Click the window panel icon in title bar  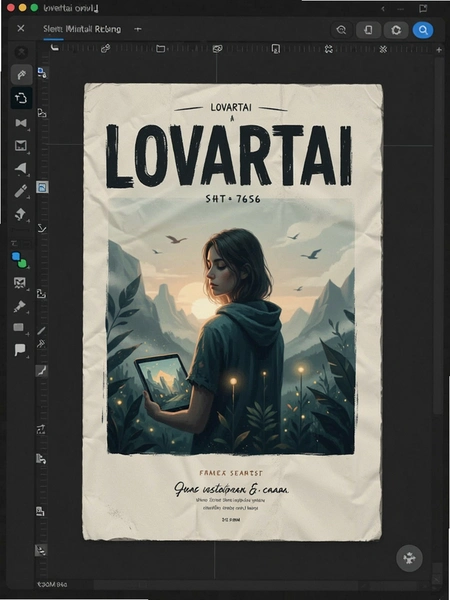tap(423, 8)
